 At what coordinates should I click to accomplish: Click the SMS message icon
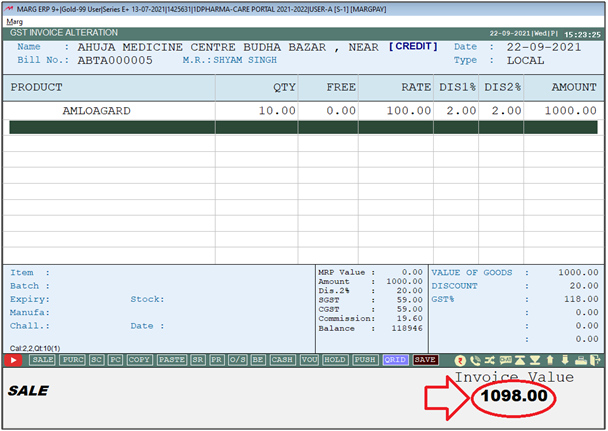tap(505, 360)
